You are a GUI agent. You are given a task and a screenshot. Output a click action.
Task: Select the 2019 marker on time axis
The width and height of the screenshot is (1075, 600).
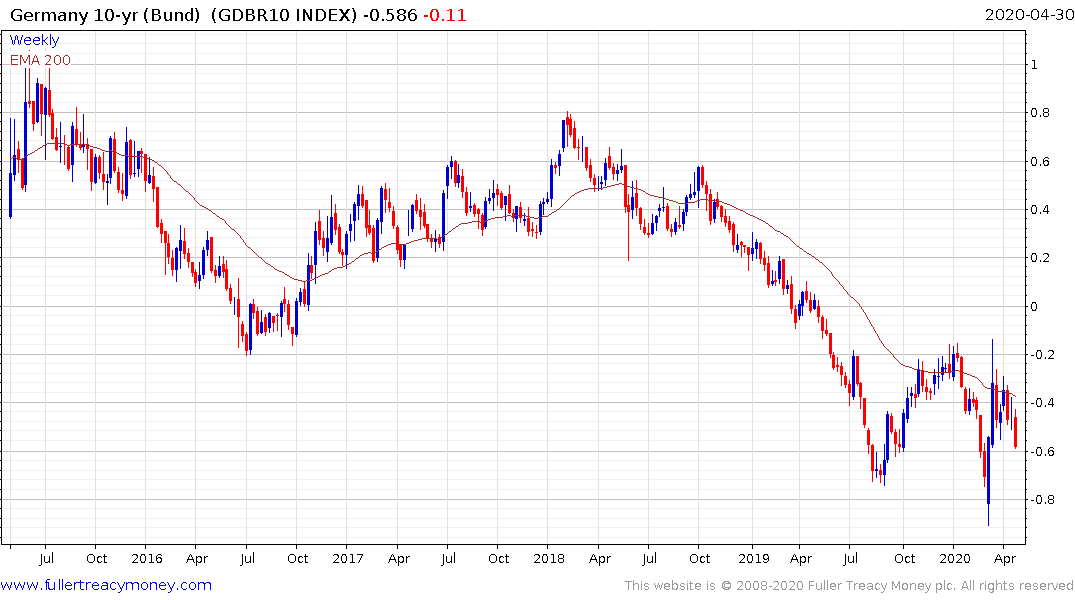pyautogui.click(x=753, y=558)
